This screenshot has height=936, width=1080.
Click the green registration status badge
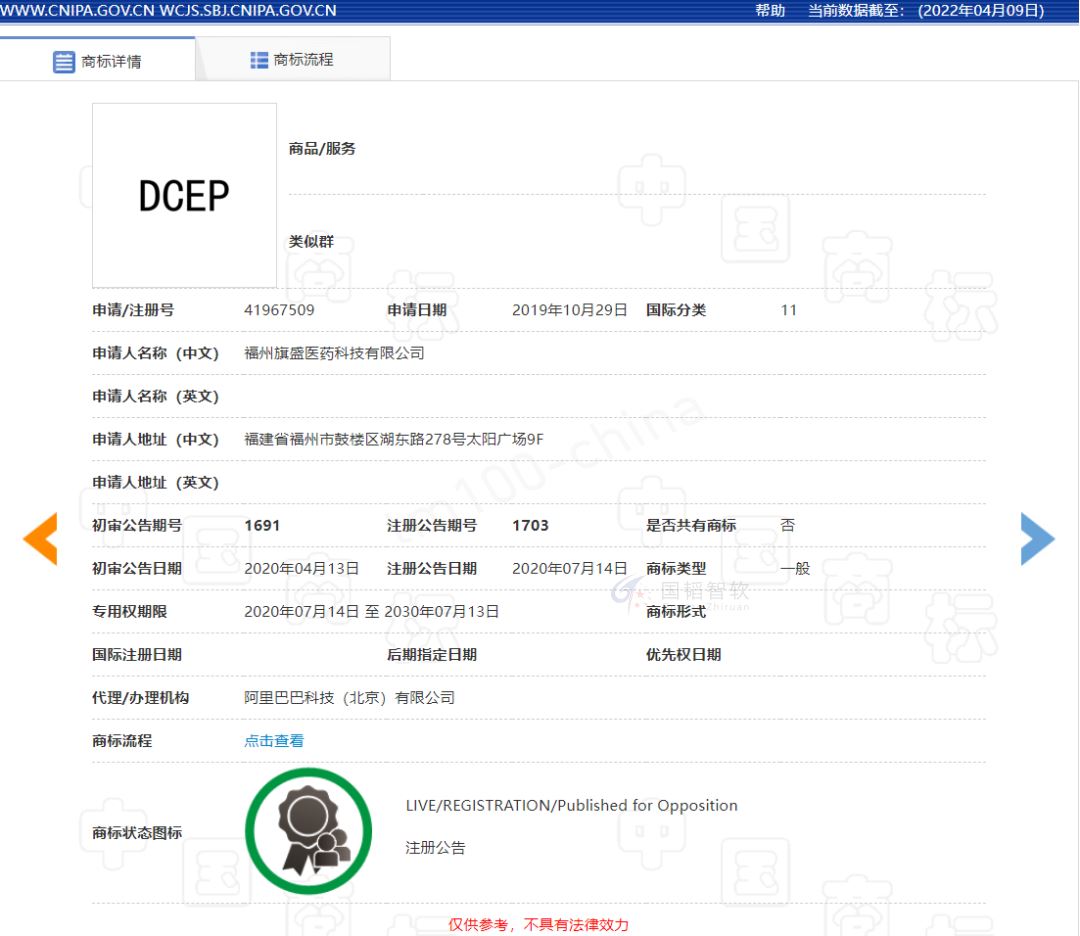308,831
